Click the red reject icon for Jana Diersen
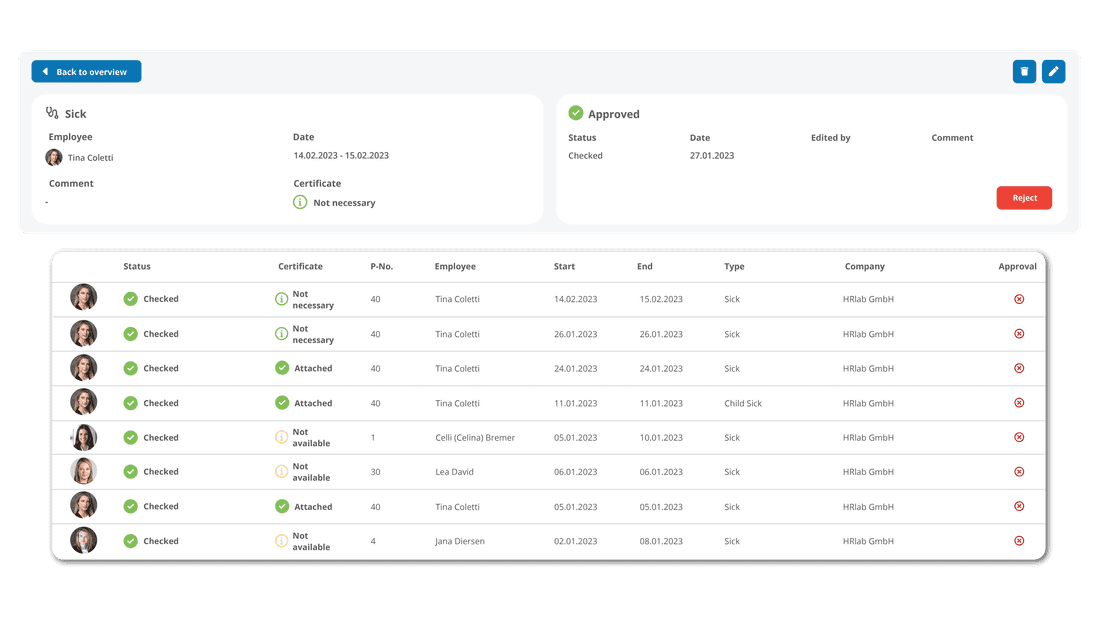This screenshot has width=1100, height=619. 1019,541
